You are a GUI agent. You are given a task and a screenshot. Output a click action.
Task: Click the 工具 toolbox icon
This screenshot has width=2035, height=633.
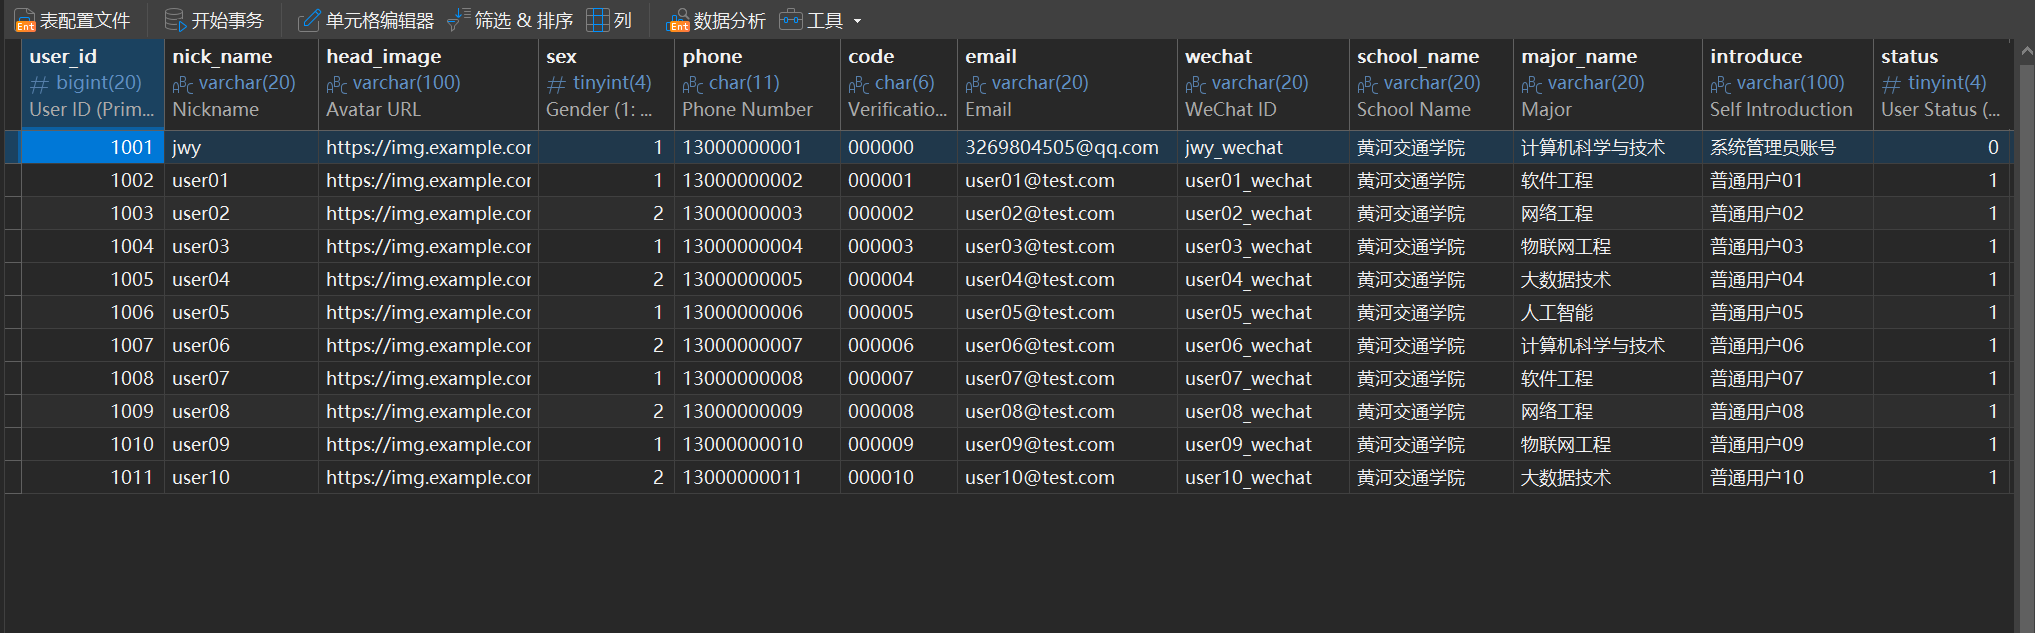click(x=791, y=20)
